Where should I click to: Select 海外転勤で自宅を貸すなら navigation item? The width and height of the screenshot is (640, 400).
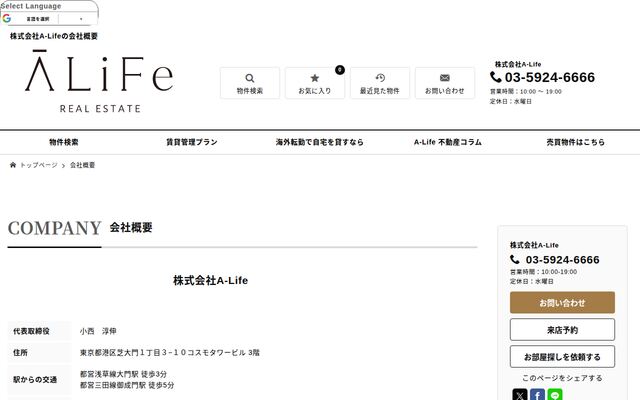tap(320, 142)
